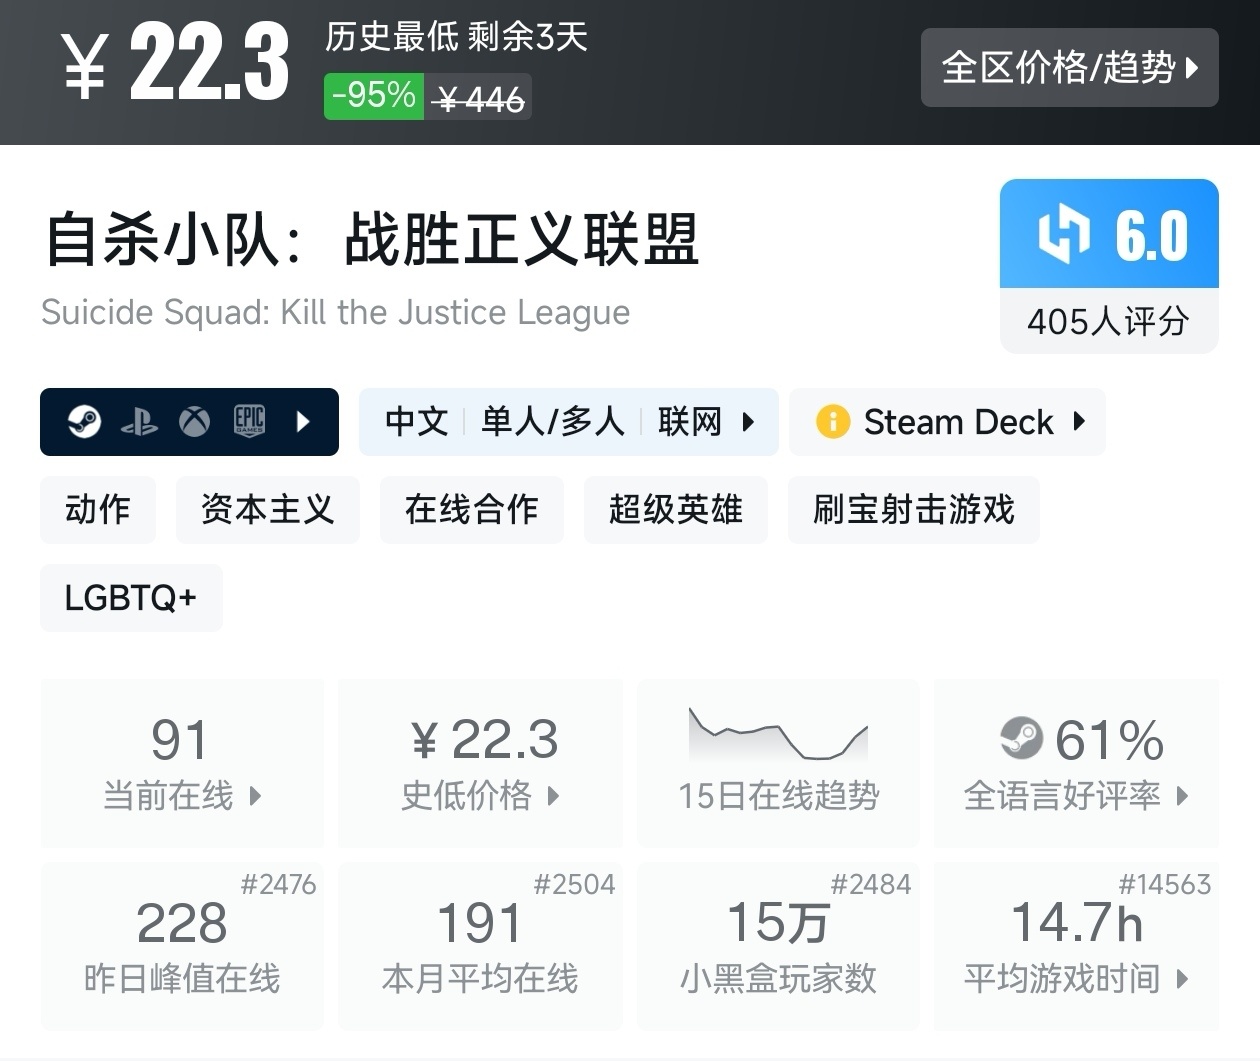Image resolution: width=1260 pixels, height=1061 pixels.
Task: Click the game title 自杀小队：战胜正义联盟
Action: 371,240
